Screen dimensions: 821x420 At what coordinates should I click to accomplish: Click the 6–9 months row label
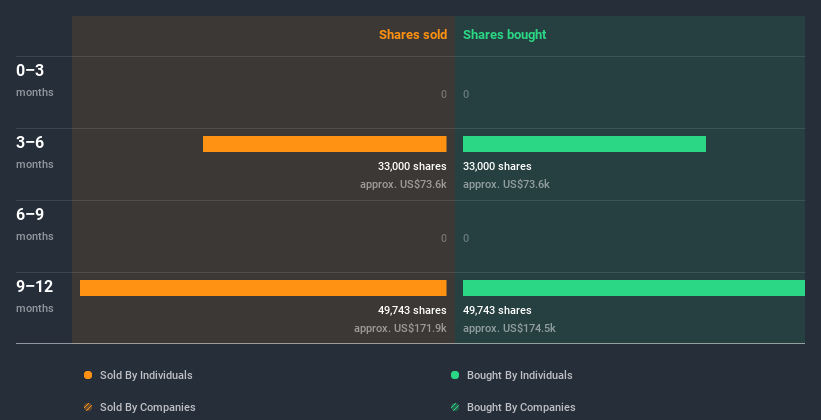35,224
